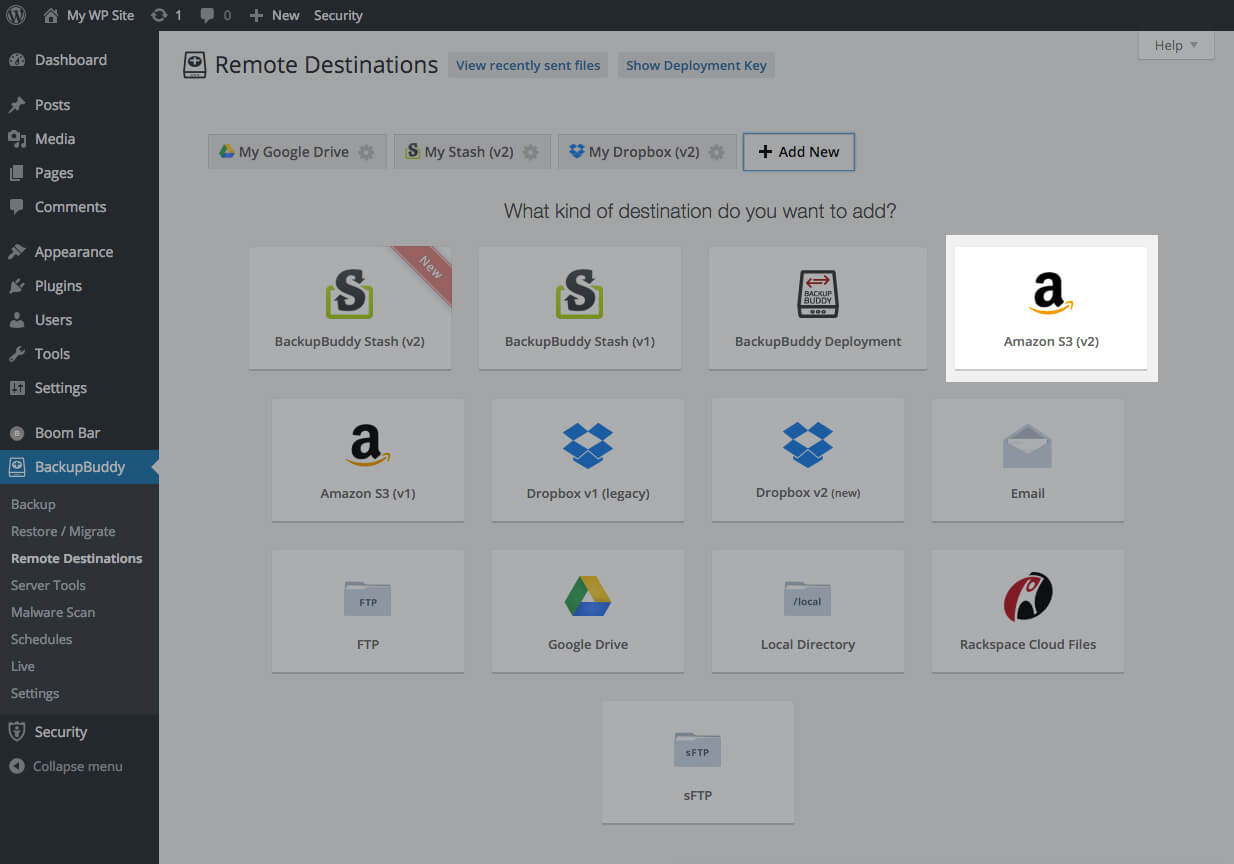1234x864 pixels.
Task: Click the Appearance paintbrush icon
Action: [x=17, y=252]
